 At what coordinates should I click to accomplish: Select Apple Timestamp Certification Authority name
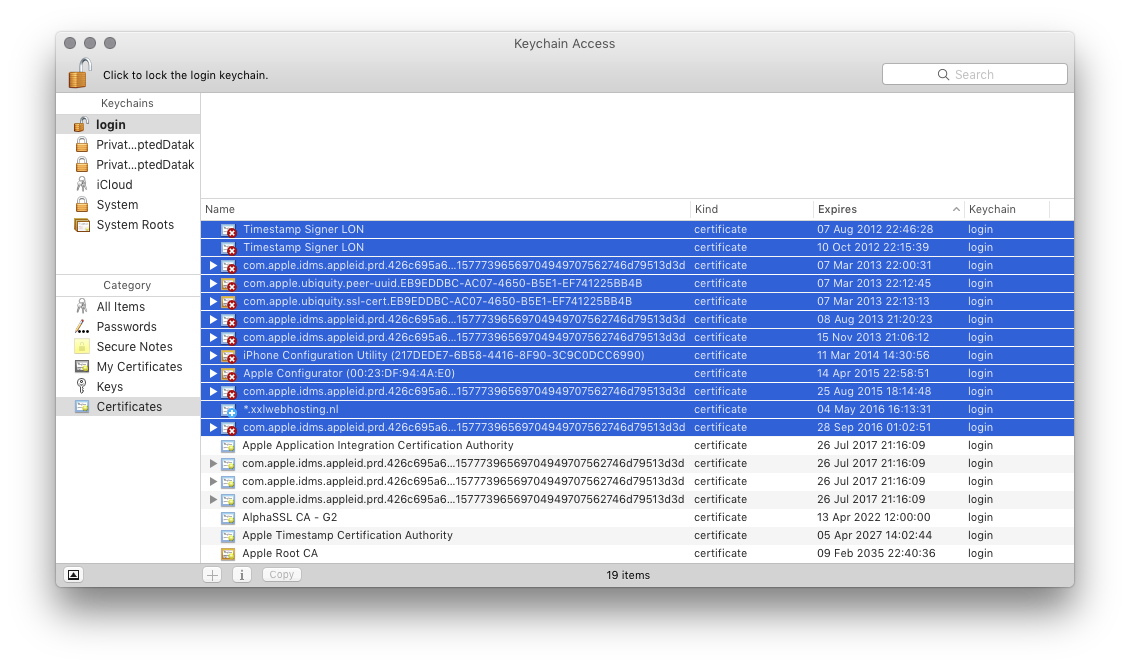tap(347, 535)
